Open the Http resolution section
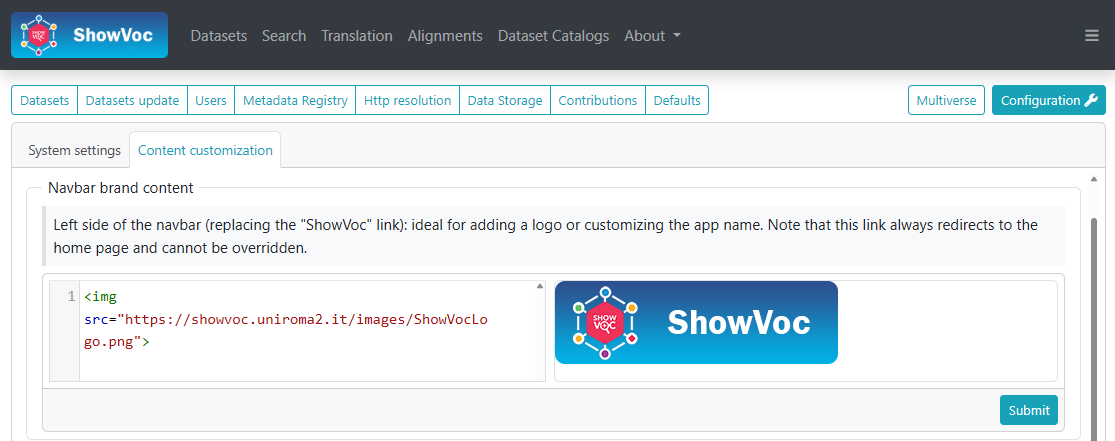This screenshot has width=1115, height=441. click(407, 100)
